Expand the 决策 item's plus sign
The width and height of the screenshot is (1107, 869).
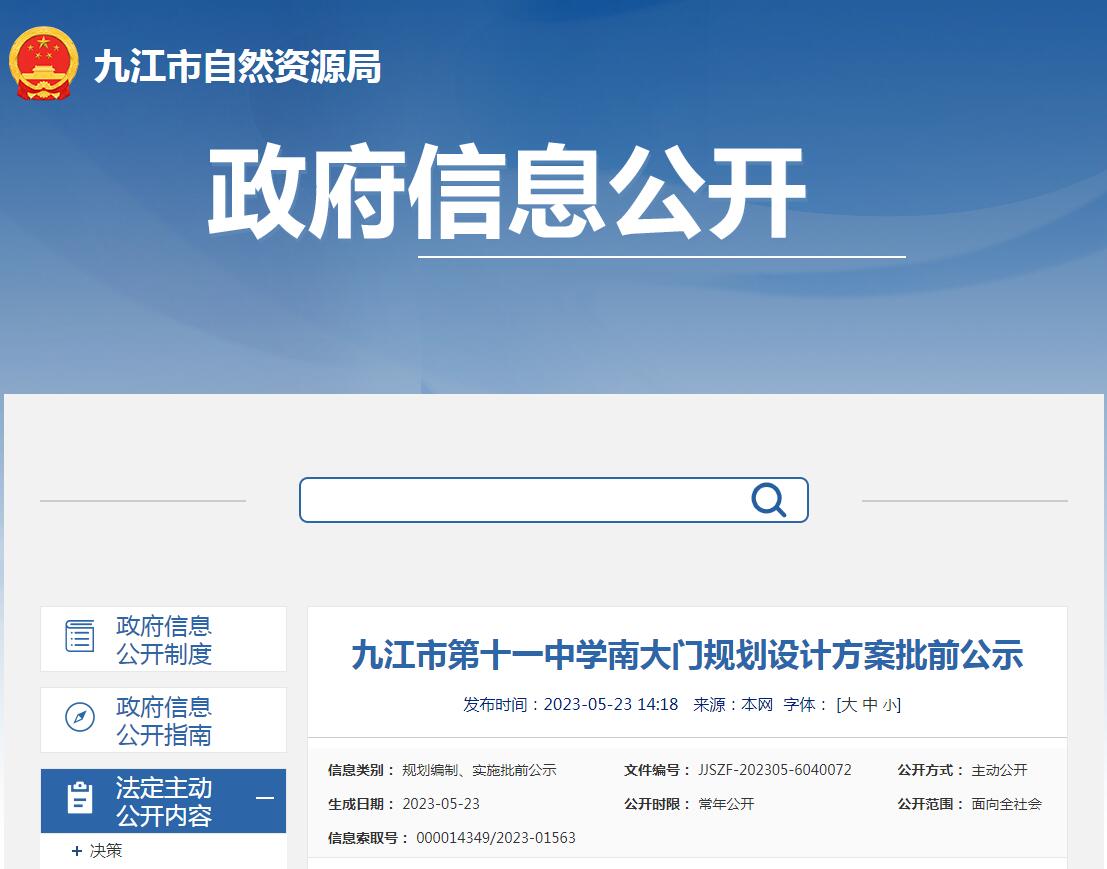[x=77, y=851]
